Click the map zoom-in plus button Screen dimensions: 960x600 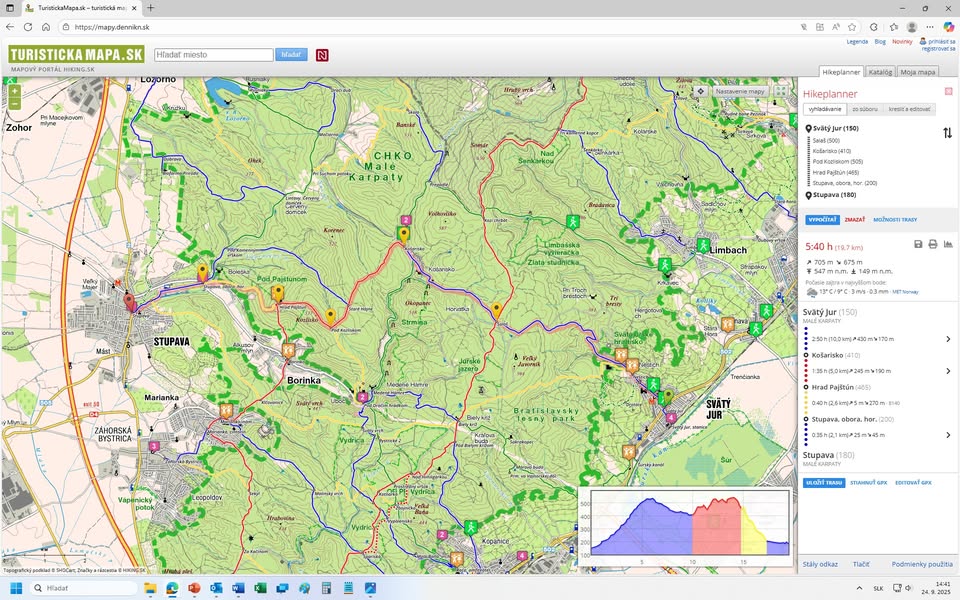point(14,91)
